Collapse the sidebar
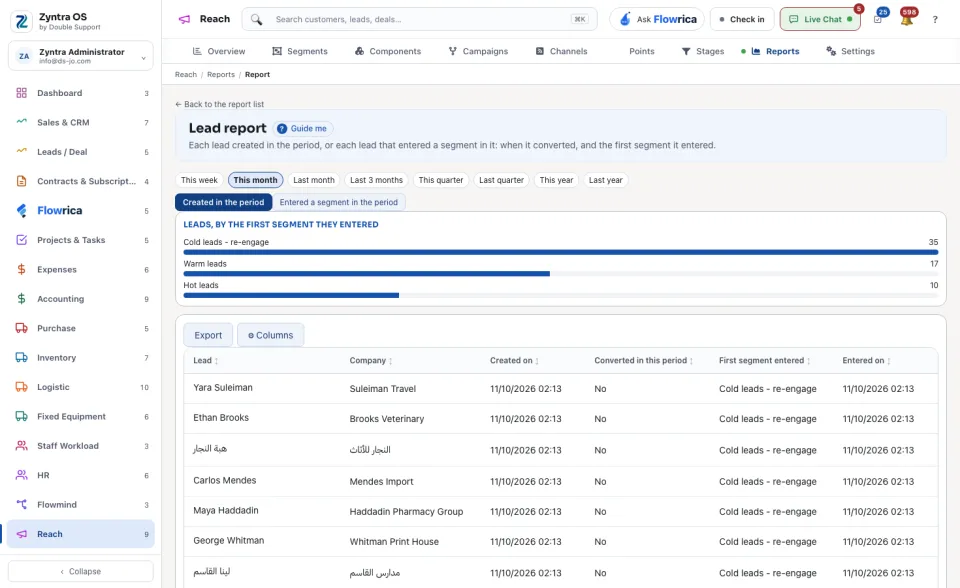 click(x=81, y=571)
